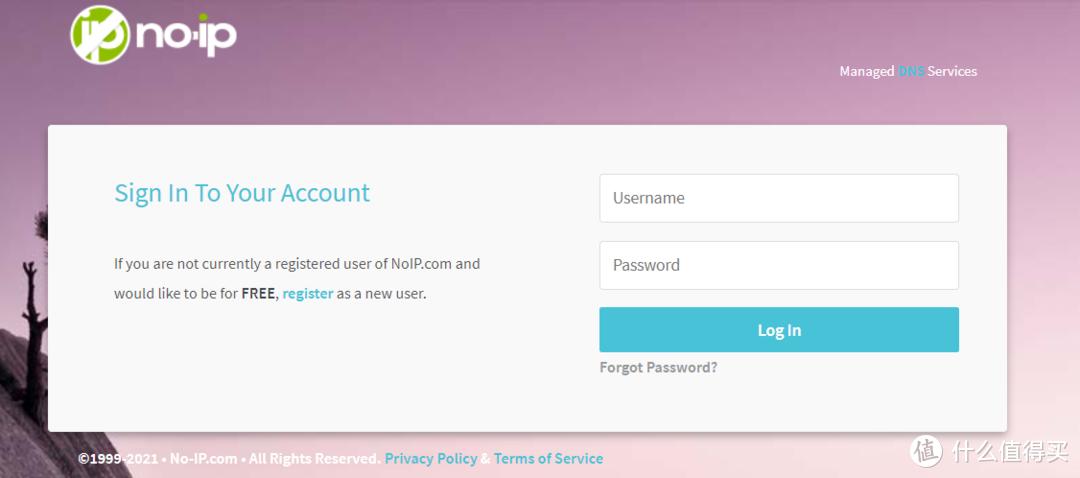
Task: Click No-IP.com in the footer
Action: (x=203, y=458)
